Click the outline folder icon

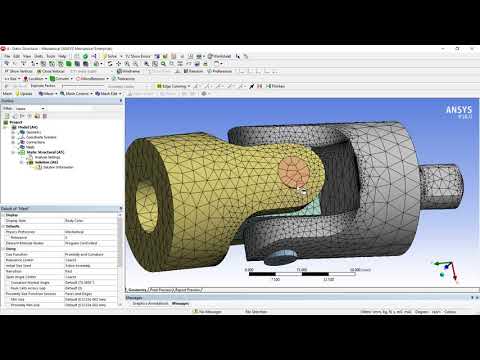(37, 116)
